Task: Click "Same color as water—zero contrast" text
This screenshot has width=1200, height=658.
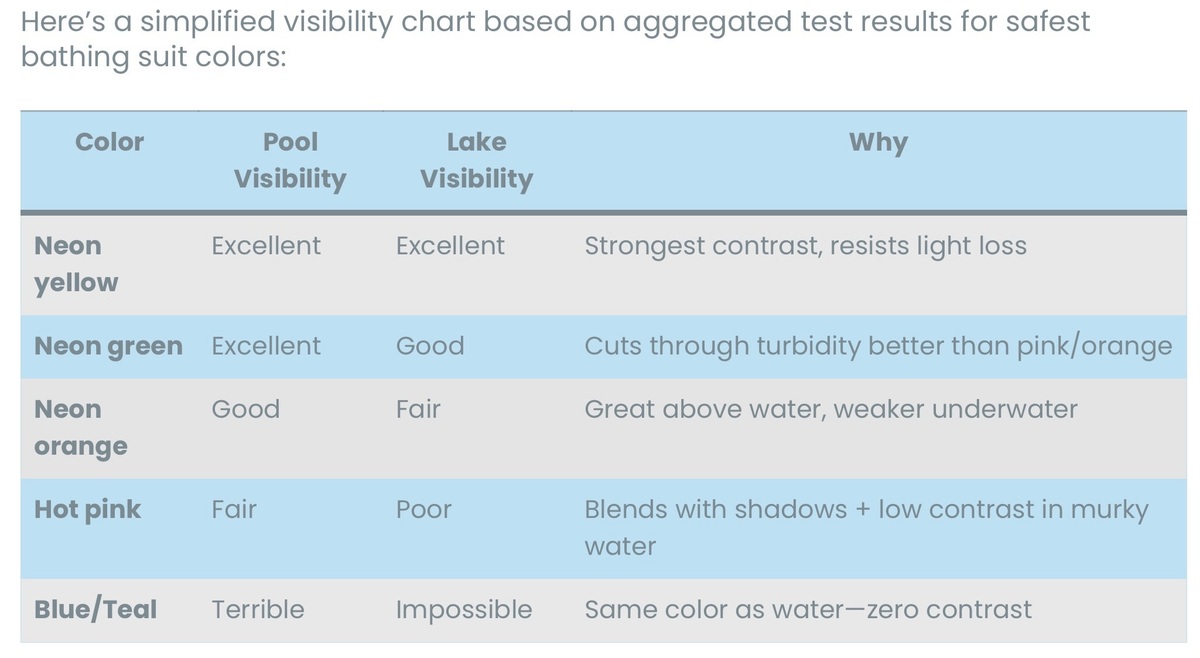Action: [x=807, y=609]
